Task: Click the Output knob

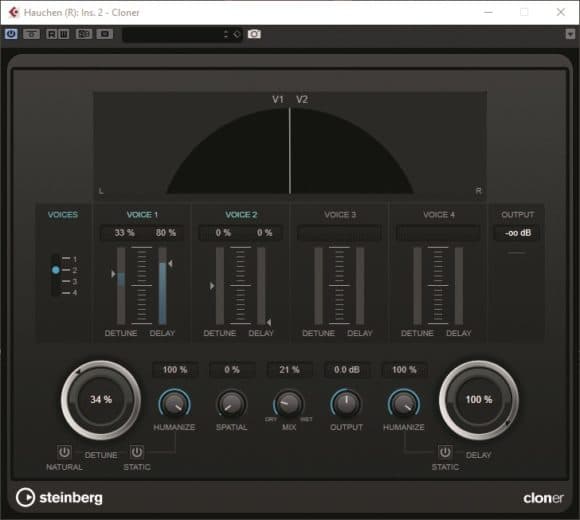Action: pos(346,403)
